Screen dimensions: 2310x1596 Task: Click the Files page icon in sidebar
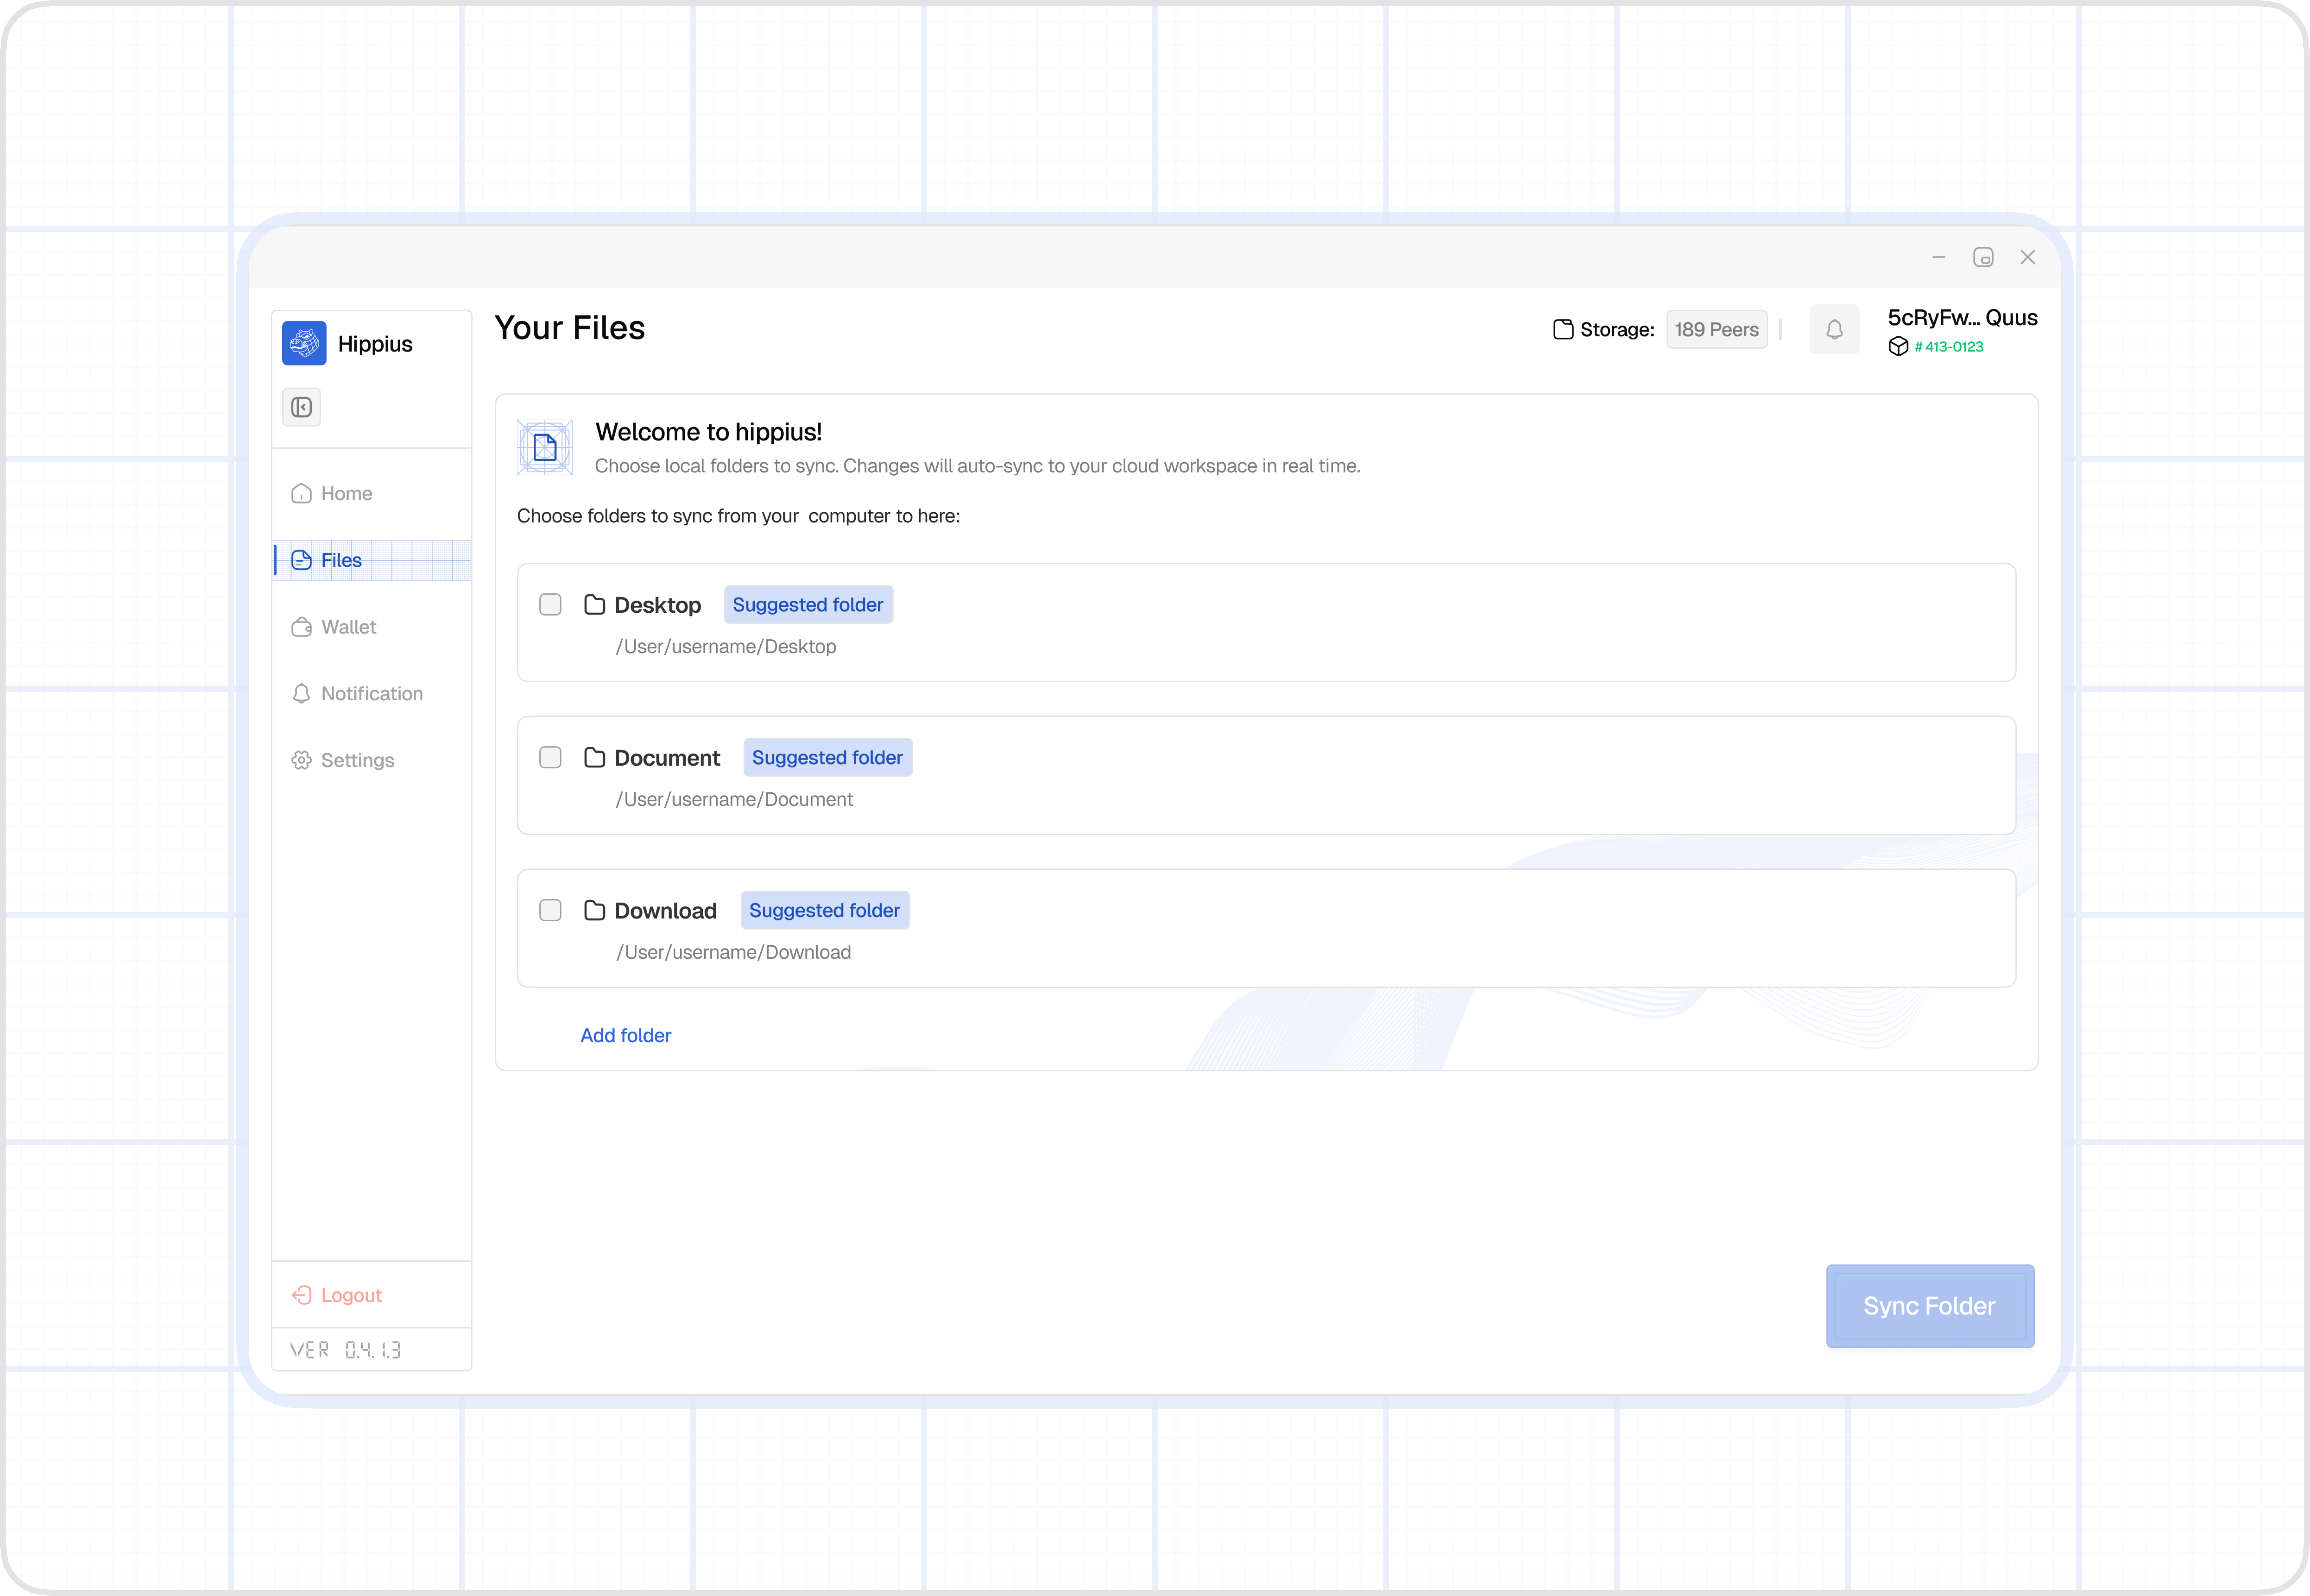click(301, 560)
